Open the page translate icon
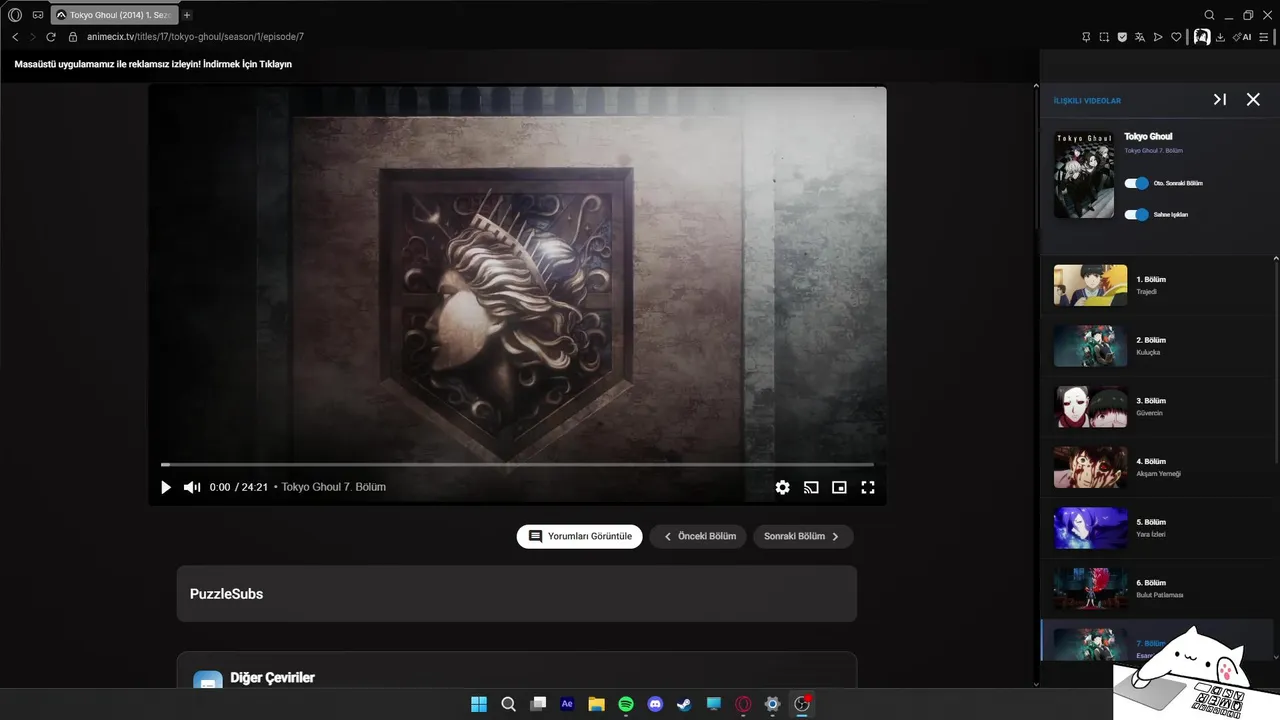The width and height of the screenshot is (1280, 720). coord(1140,37)
